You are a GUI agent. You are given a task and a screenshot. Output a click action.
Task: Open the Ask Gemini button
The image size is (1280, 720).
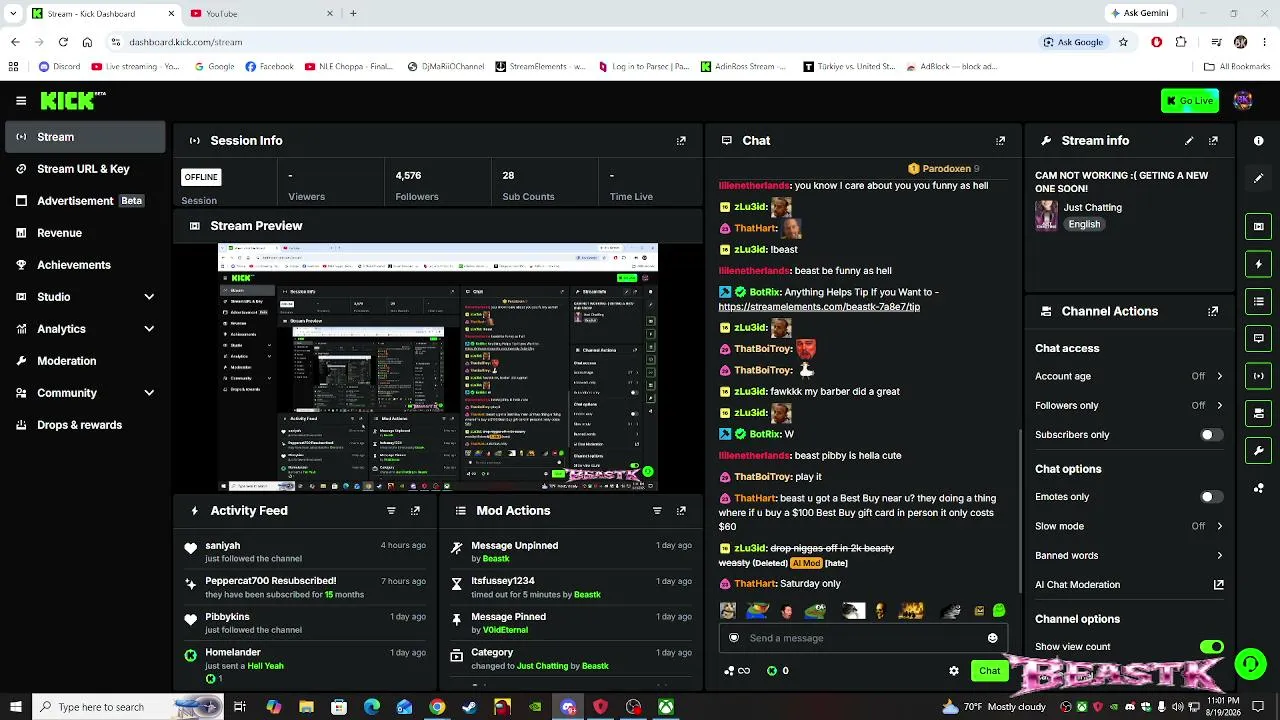(x=1139, y=13)
